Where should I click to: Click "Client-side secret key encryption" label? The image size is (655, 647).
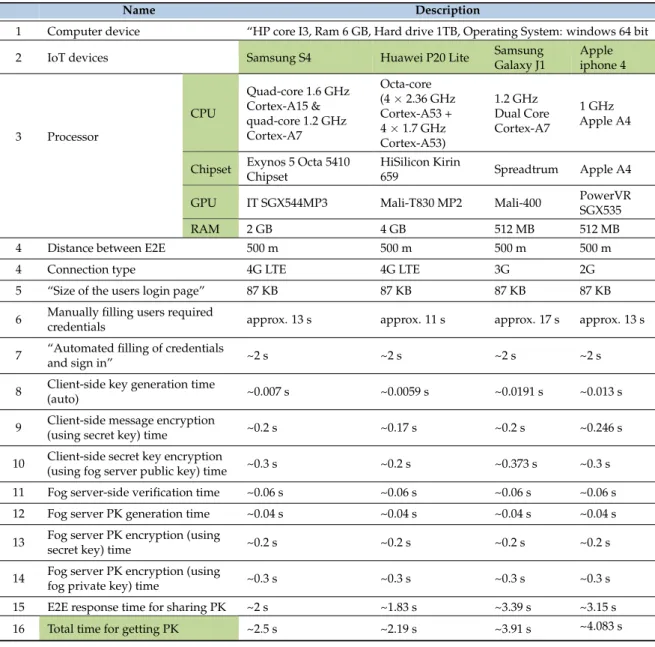137,464
